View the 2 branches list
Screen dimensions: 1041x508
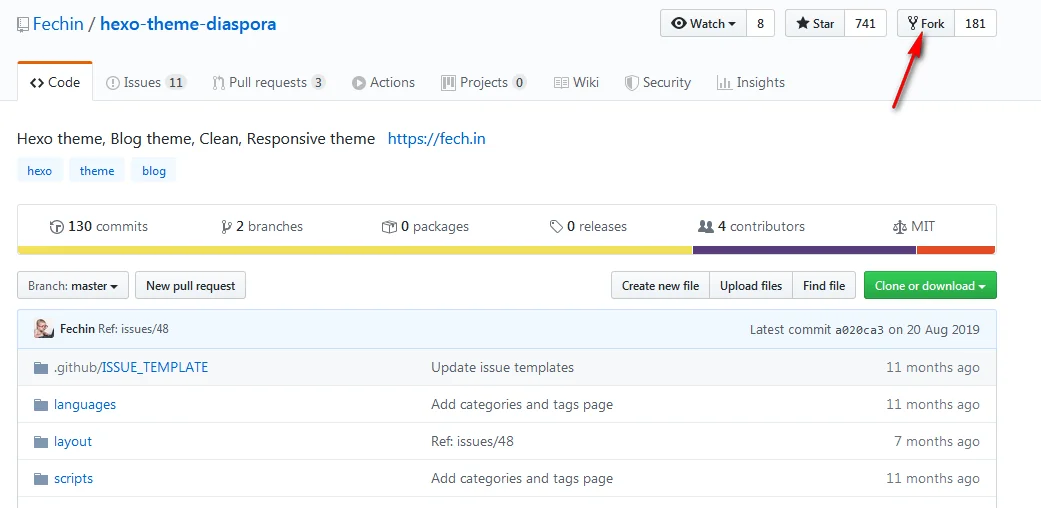pyautogui.click(x=262, y=226)
